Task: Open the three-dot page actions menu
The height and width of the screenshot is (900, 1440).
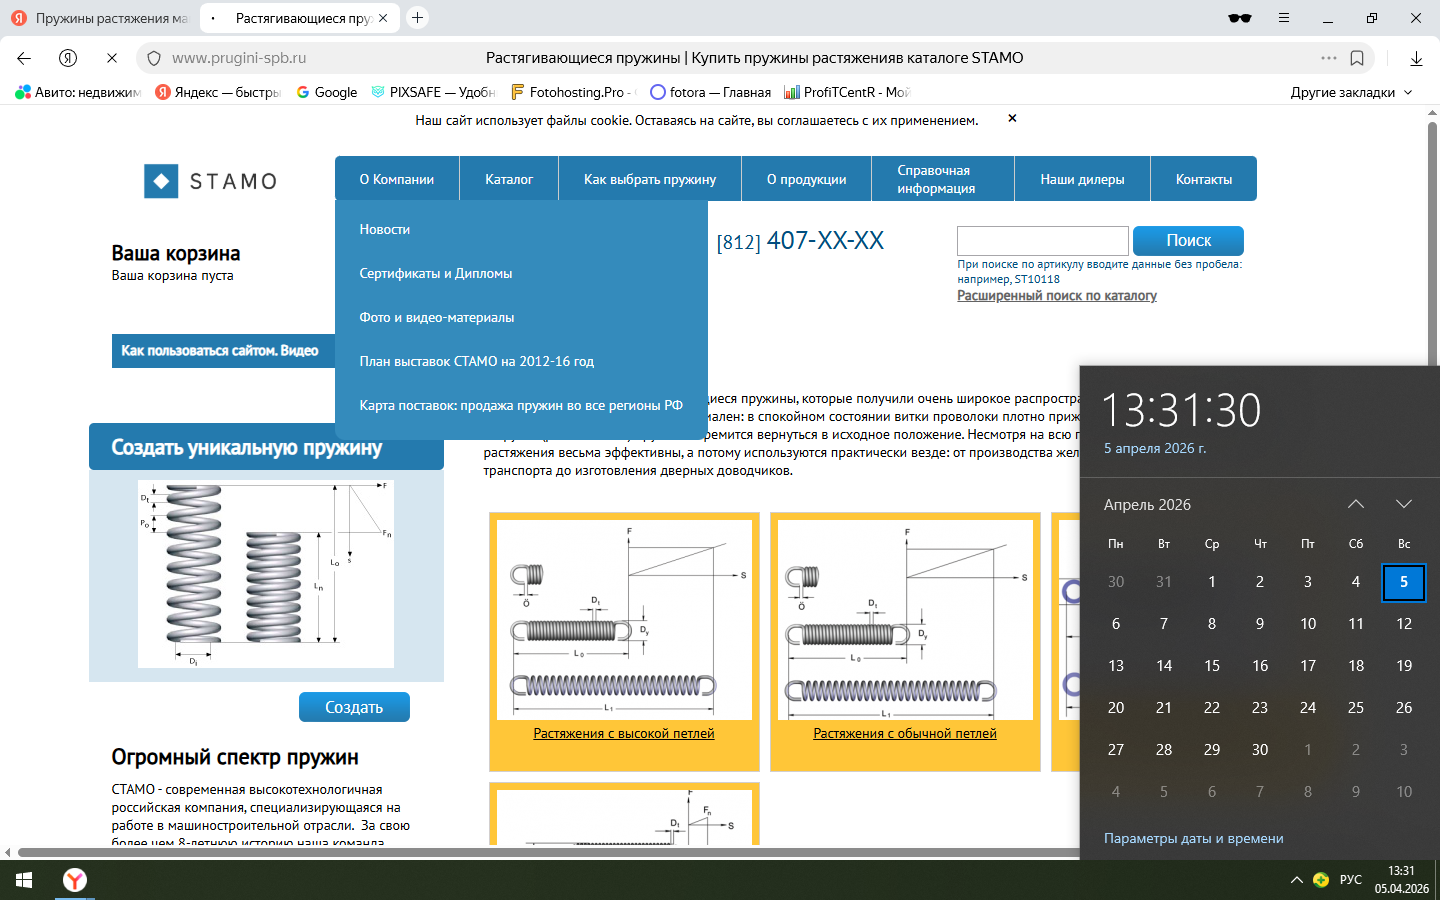Action: click(1328, 58)
